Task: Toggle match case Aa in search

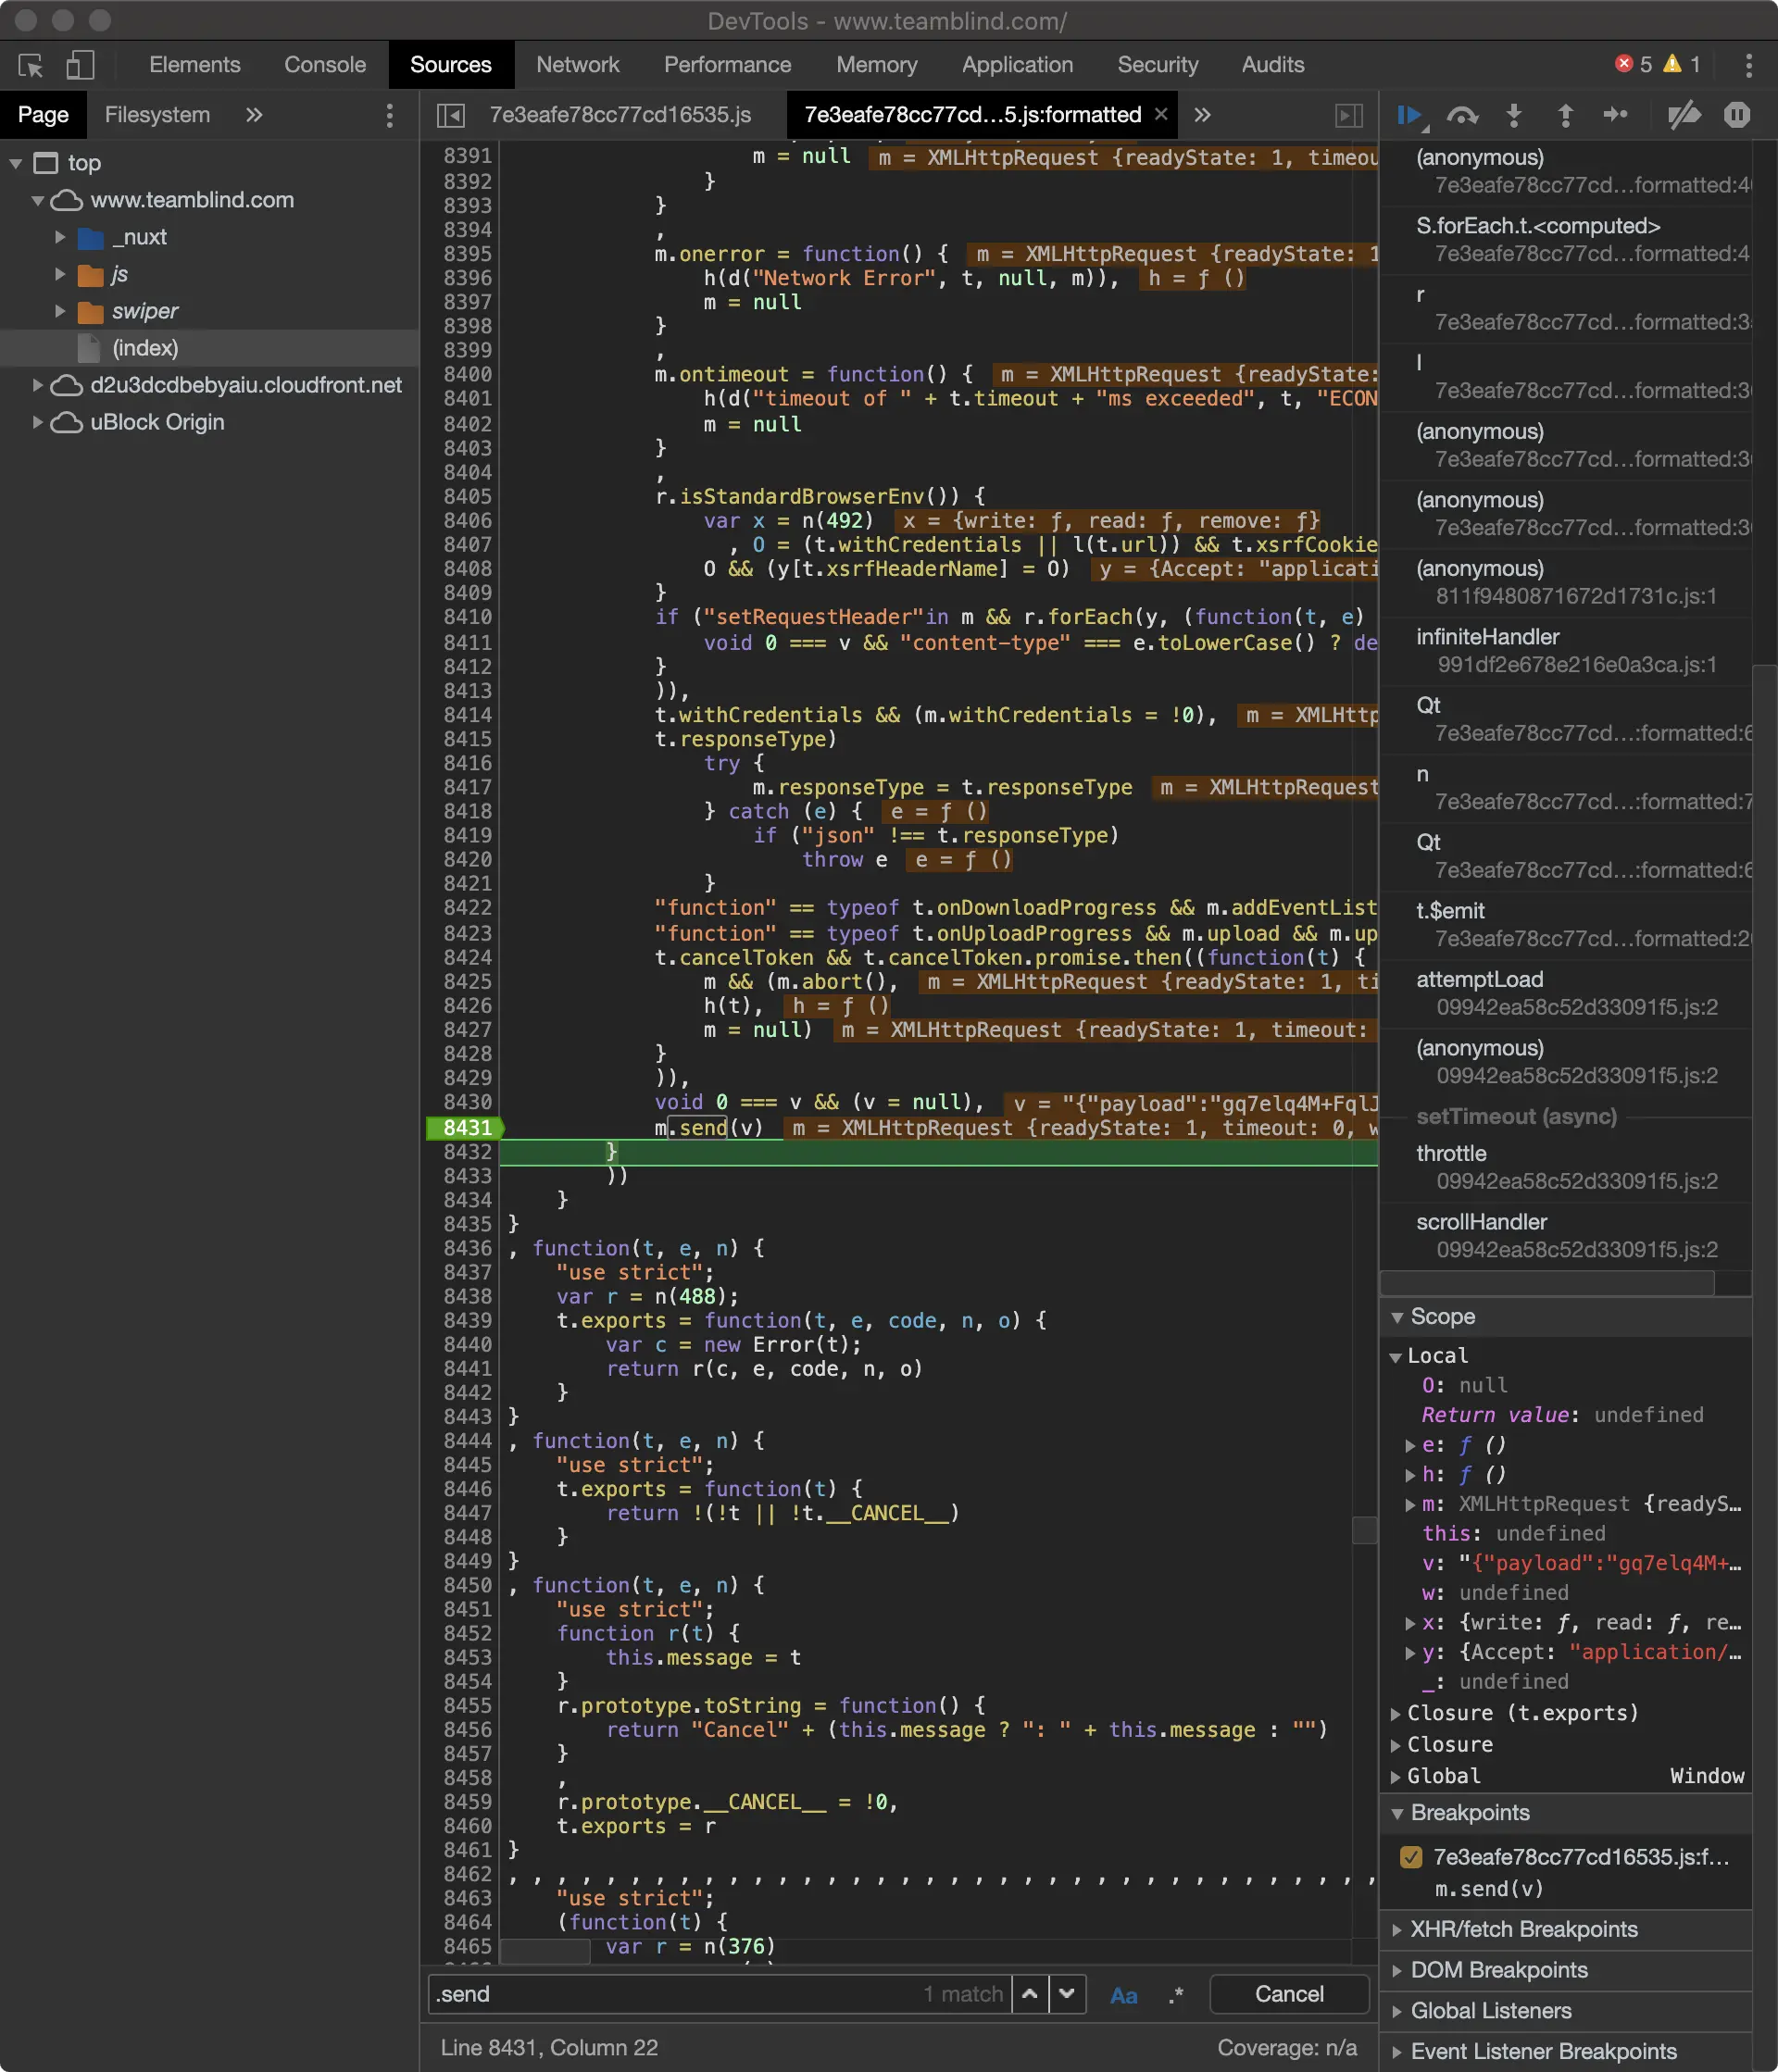Action: pyautogui.click(x=1123, y=1995)
